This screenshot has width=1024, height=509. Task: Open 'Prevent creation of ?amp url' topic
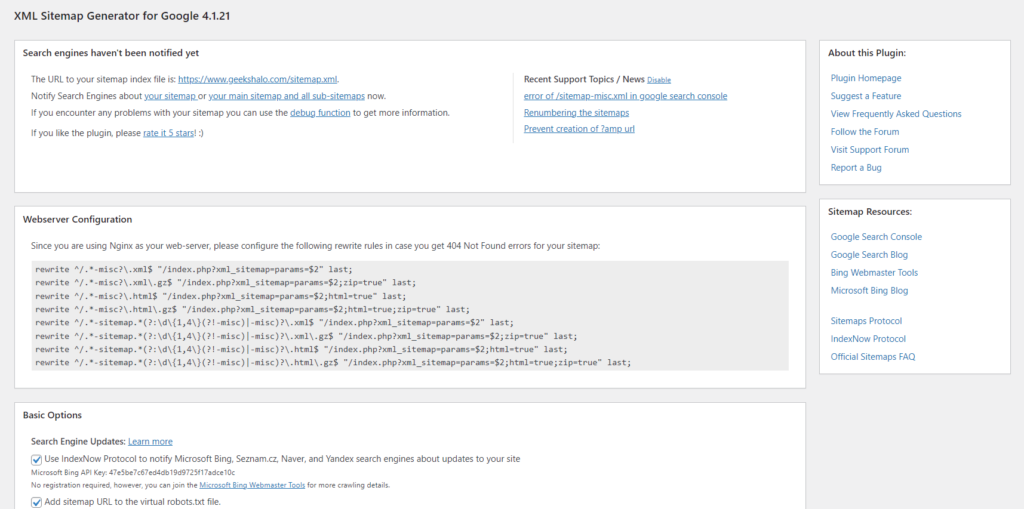tap(579, 129)
